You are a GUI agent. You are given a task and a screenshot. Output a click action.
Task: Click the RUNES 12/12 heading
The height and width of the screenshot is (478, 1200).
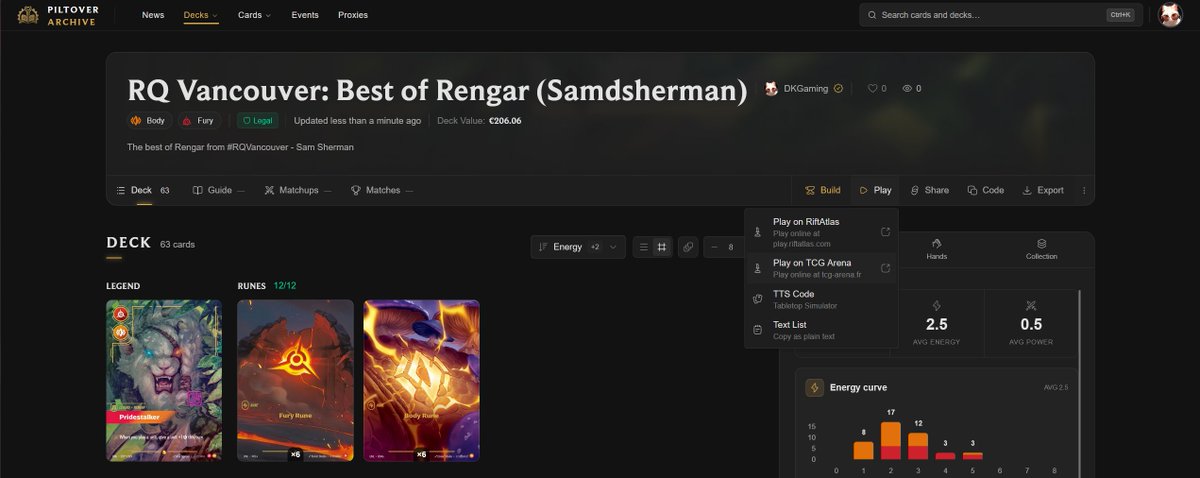[266, 286]
